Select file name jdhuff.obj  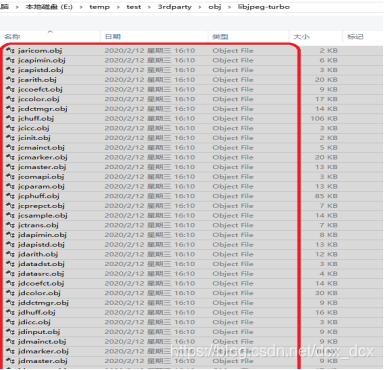point(37,312)
